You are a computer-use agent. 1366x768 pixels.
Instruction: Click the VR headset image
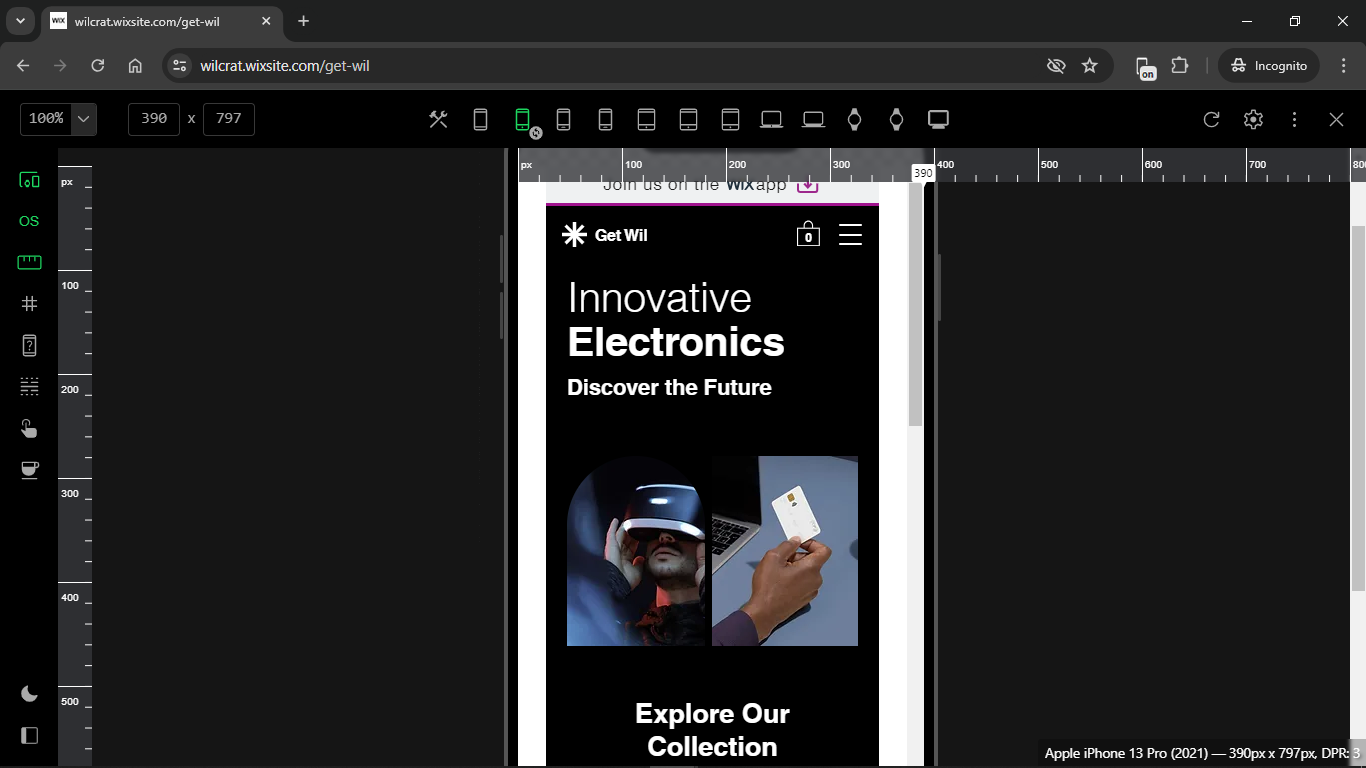(x=636, y=551)
